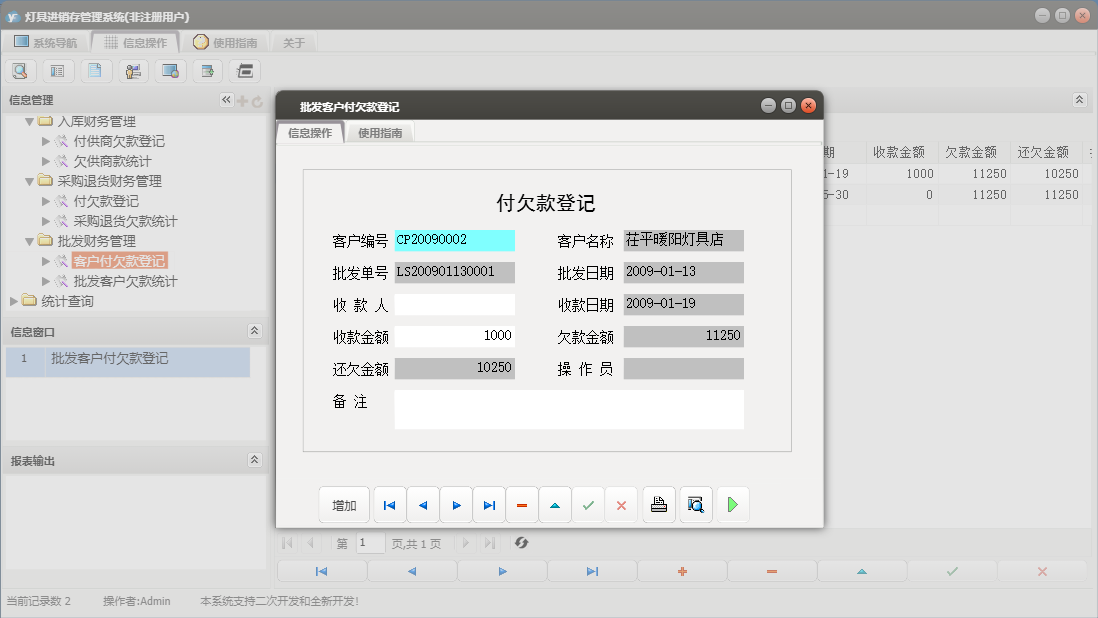Open print preview in the payment dialog
The image size is (1098, 618).
695,505
